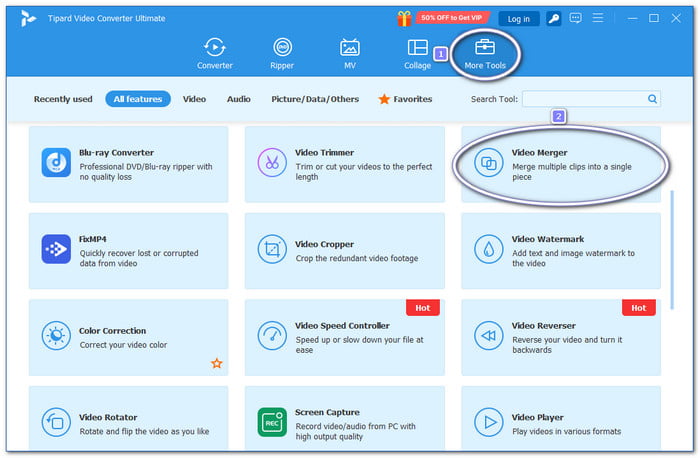Viewport: 700px width, 458px height.
Task: Click the Video Reverser rewind icon
Action: (x=488, y=336)
